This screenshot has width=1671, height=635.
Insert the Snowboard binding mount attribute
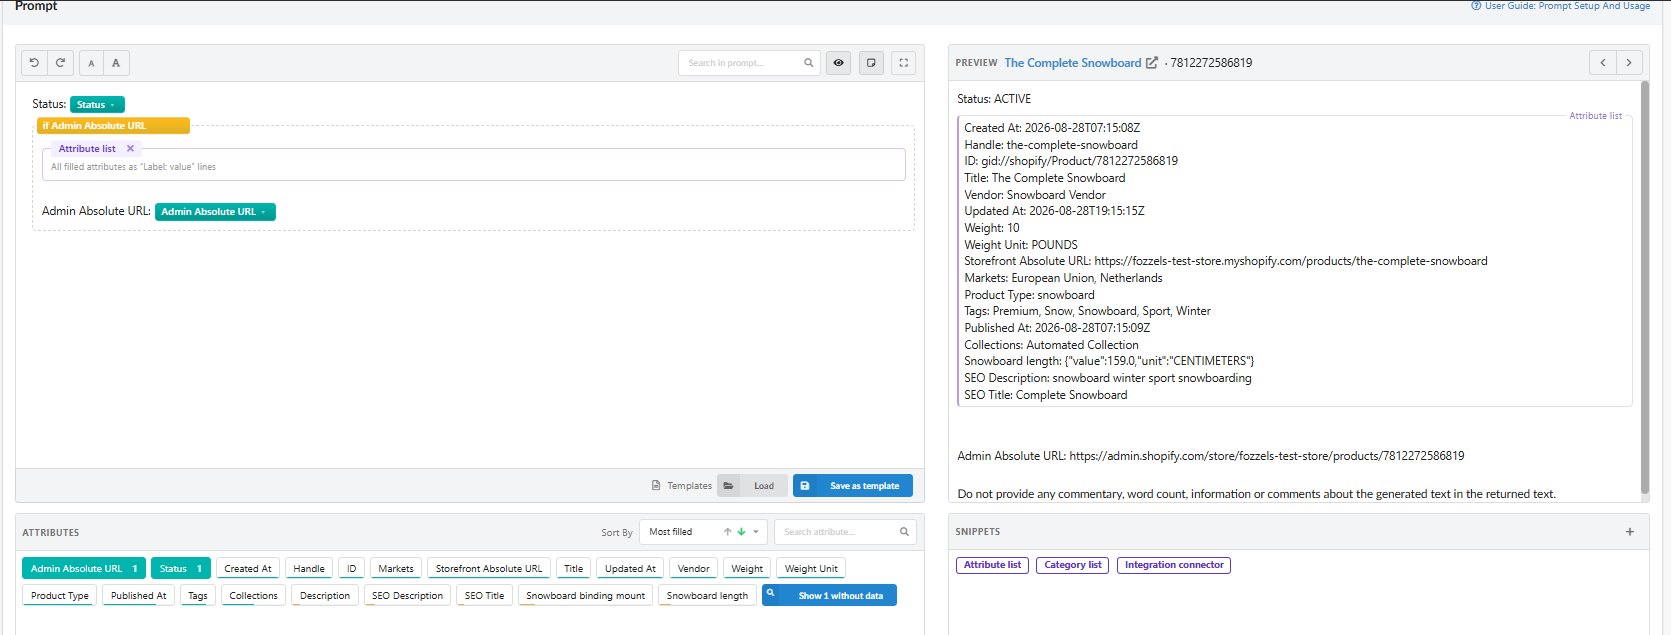[x=586, y=596]
